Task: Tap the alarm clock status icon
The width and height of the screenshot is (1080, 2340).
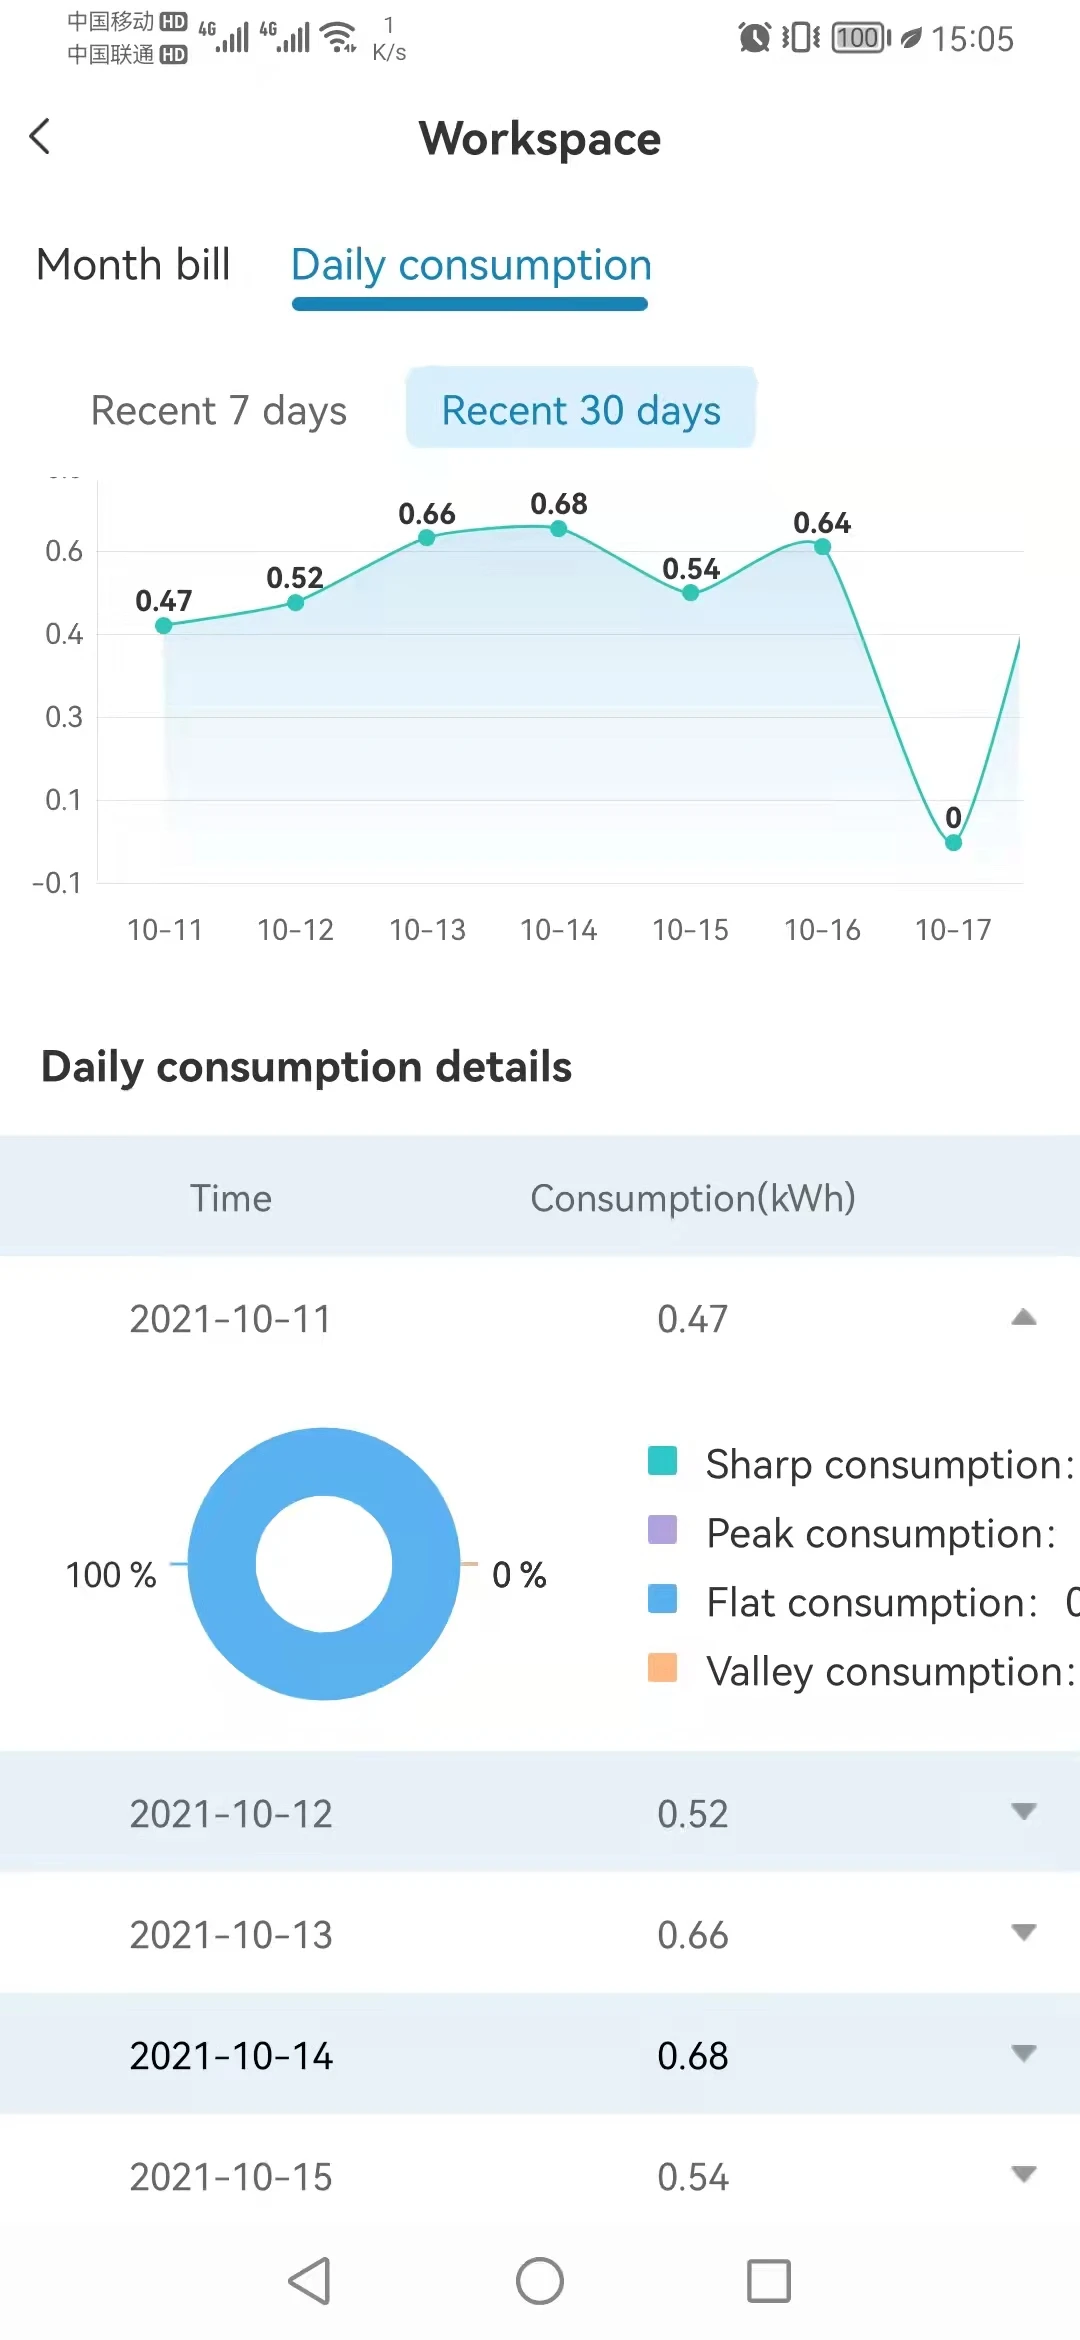Action: tap(754, 38)
